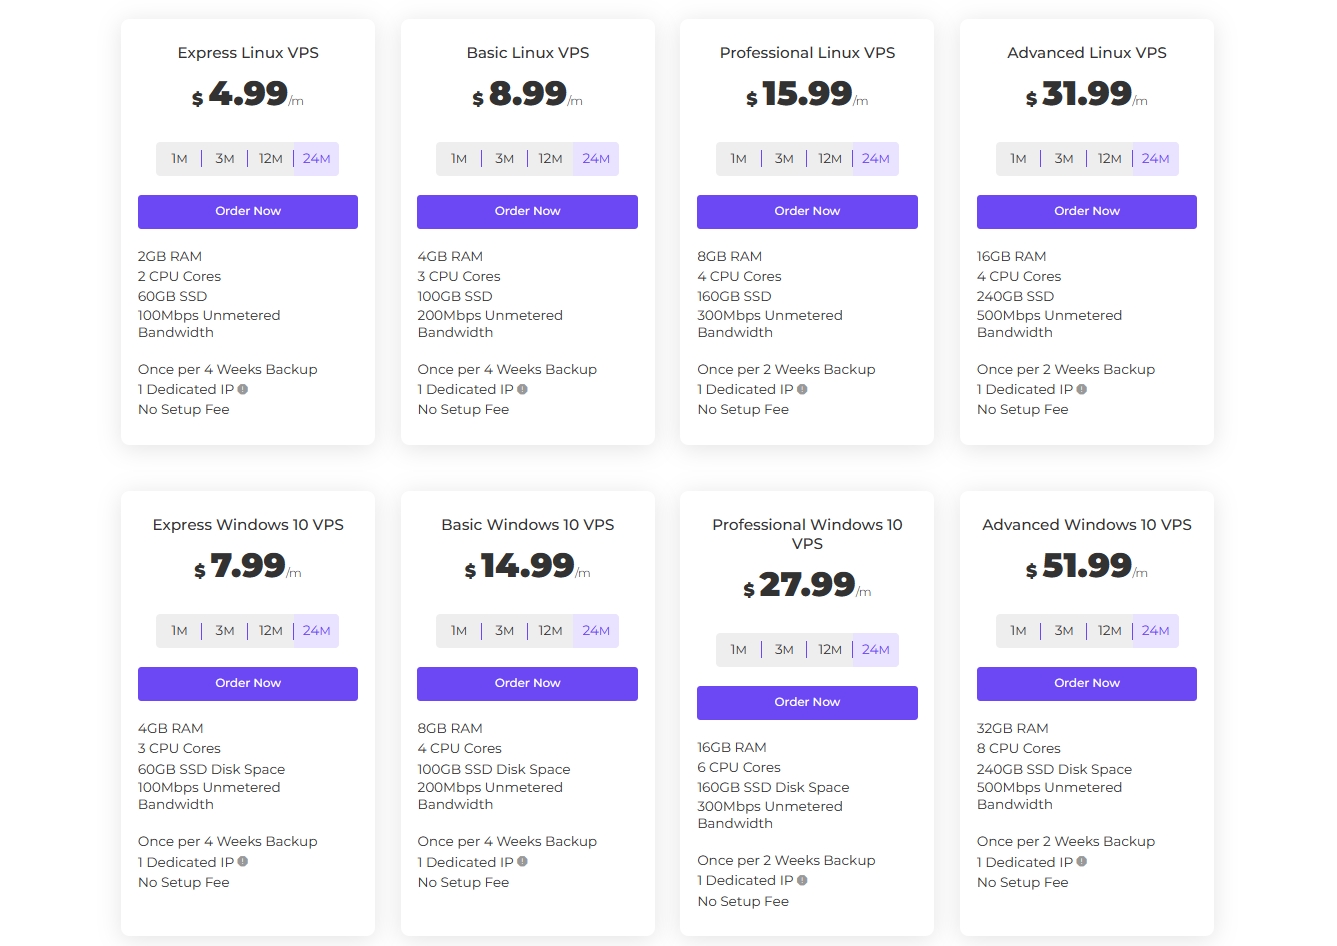Click info icon beside Basic Windows 10 Dedicated IP

522,862
